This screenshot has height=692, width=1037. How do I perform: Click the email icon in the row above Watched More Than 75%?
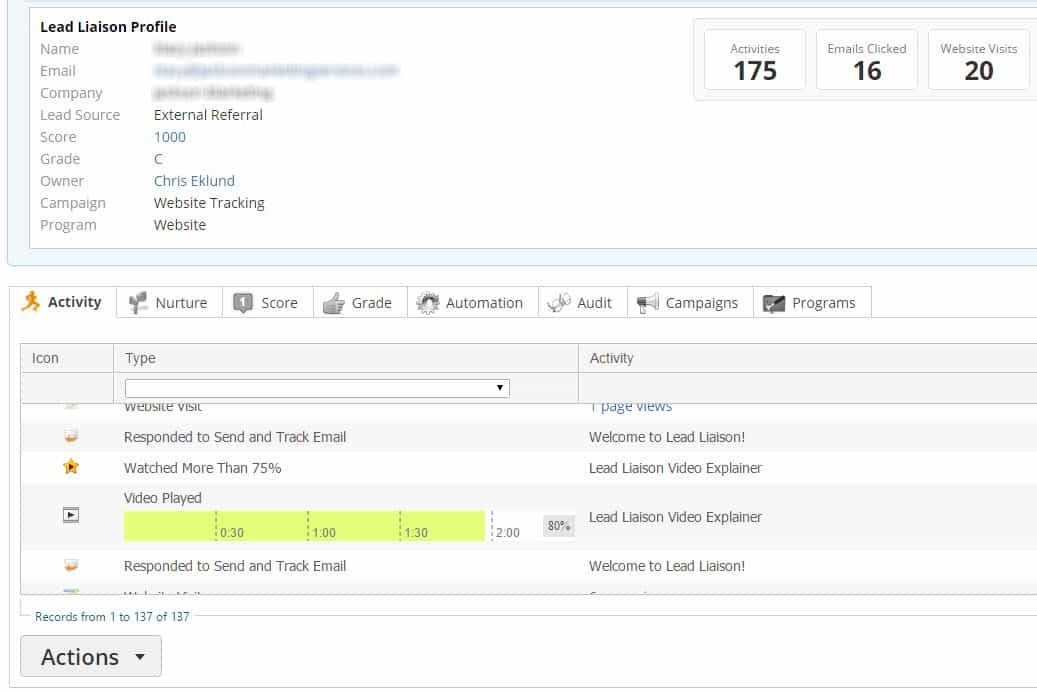pyautogui.click(x=71, y=436)
